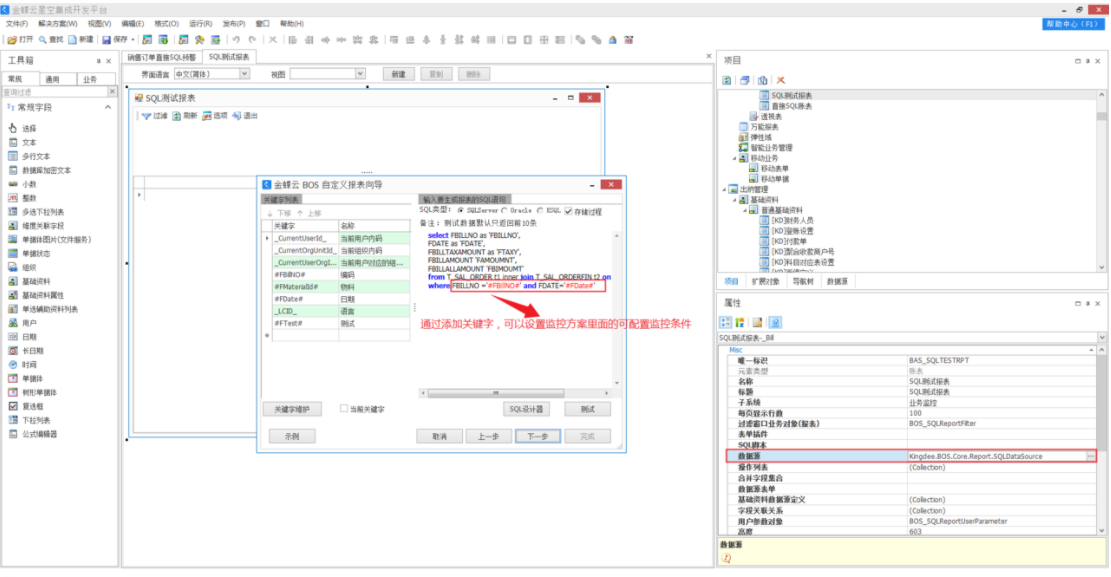
Task: Click the redo arrow in main toolbar
Action: (x=252, y=40)
